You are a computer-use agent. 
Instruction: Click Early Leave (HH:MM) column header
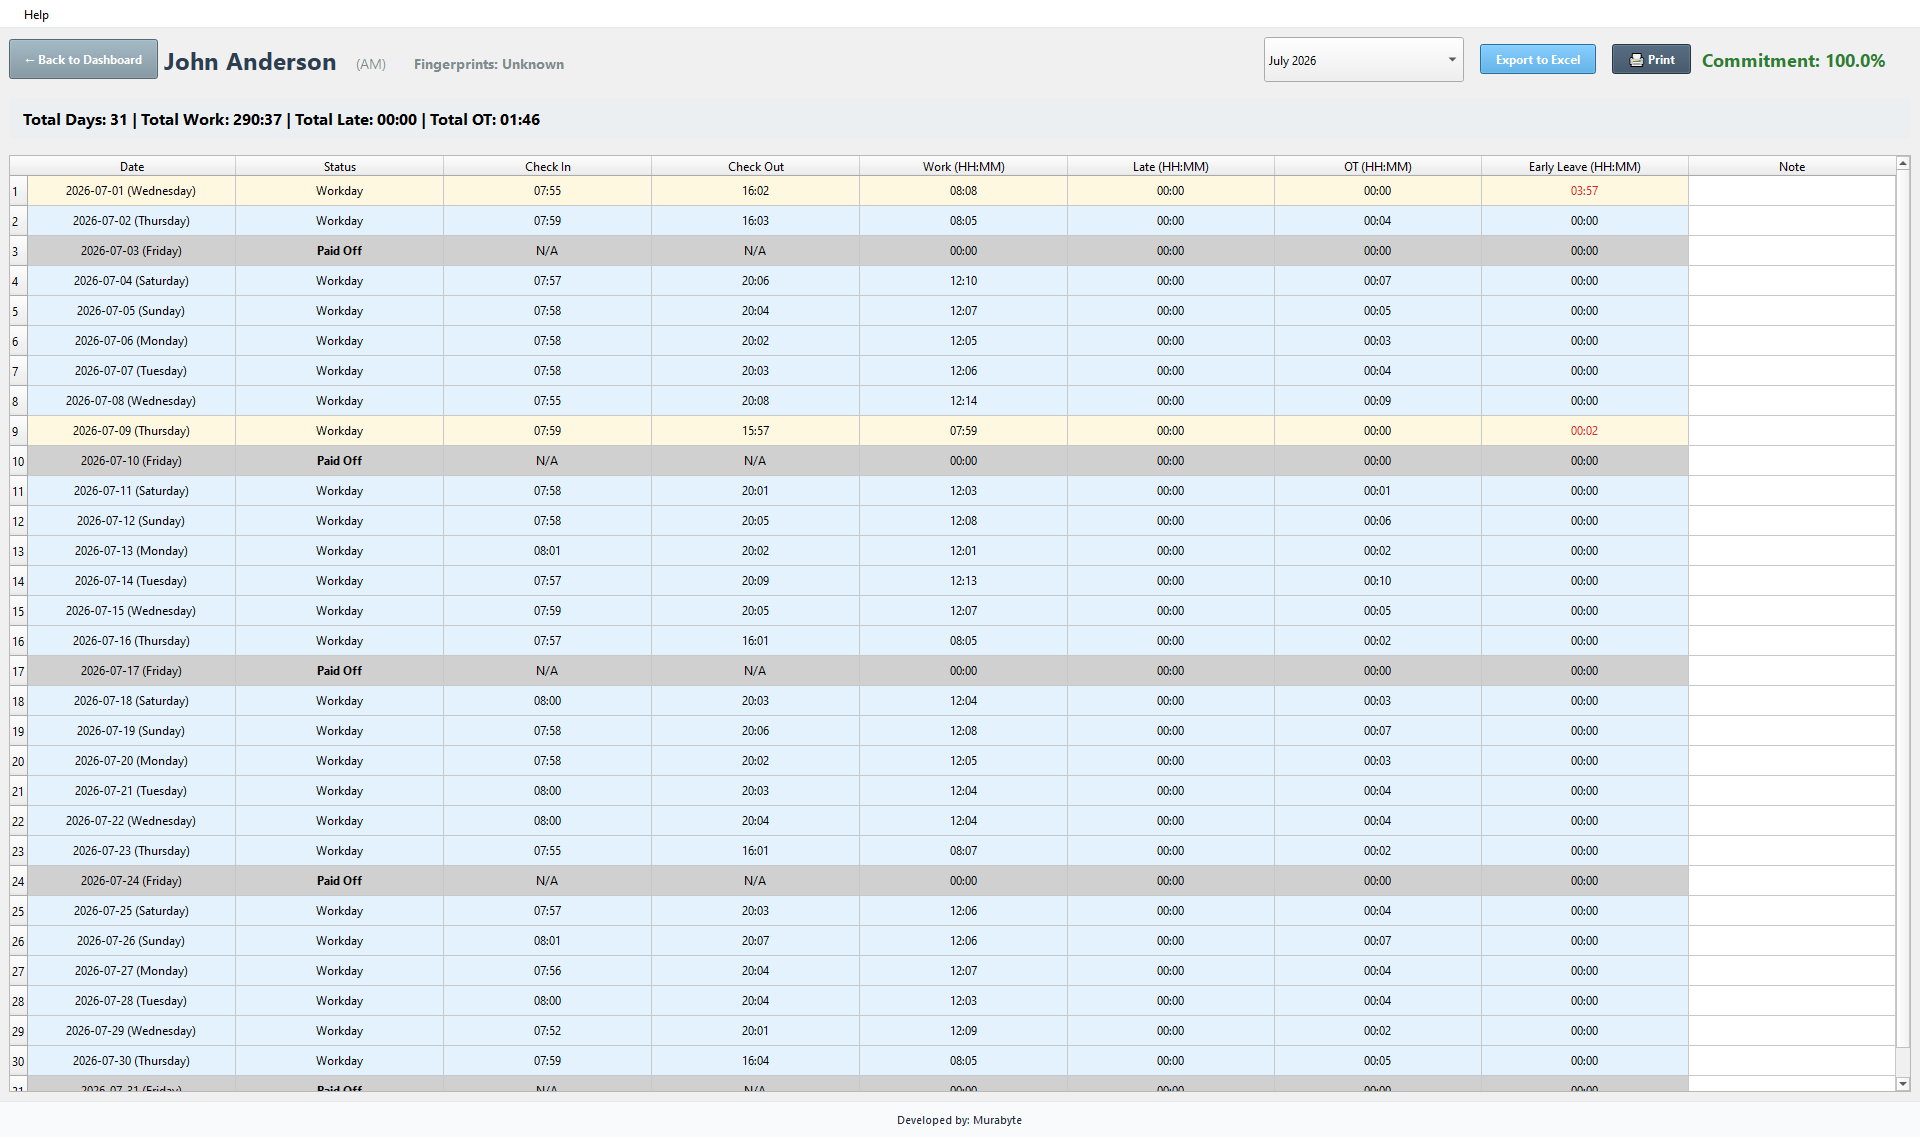pyautogui.click(x=1584, y=166)
